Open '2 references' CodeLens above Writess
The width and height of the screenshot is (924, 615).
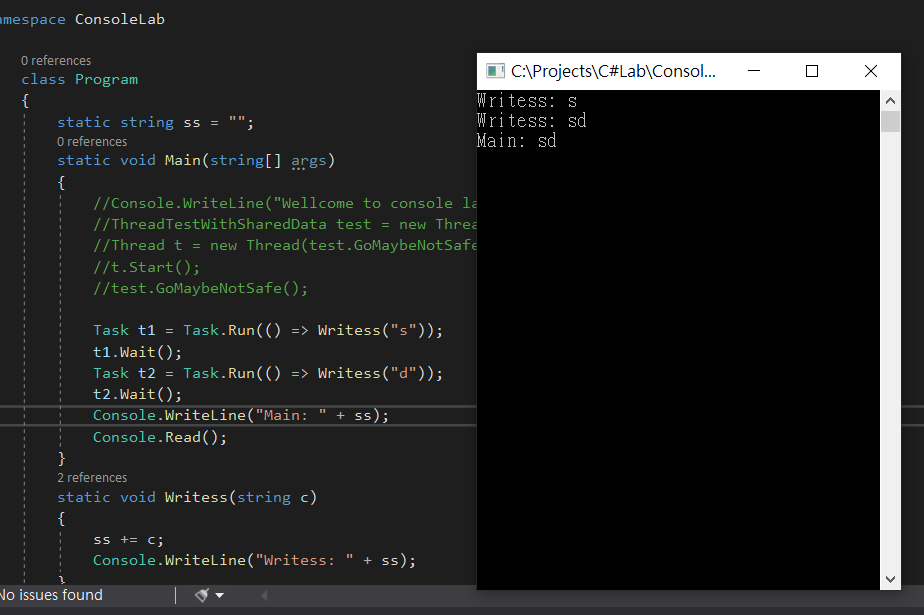tap(92, 477)
